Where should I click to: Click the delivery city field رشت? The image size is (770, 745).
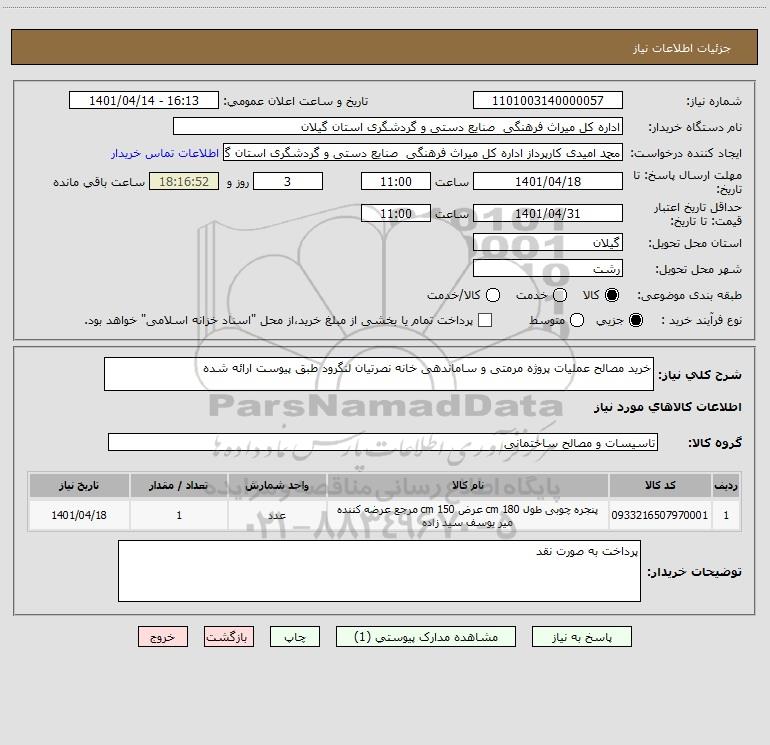coord(548,269)
